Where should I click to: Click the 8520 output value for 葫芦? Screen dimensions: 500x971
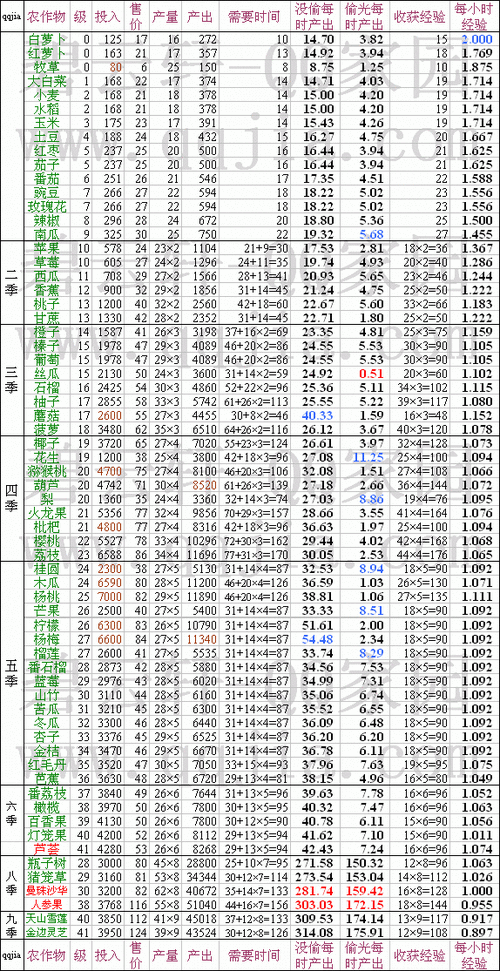204,484
